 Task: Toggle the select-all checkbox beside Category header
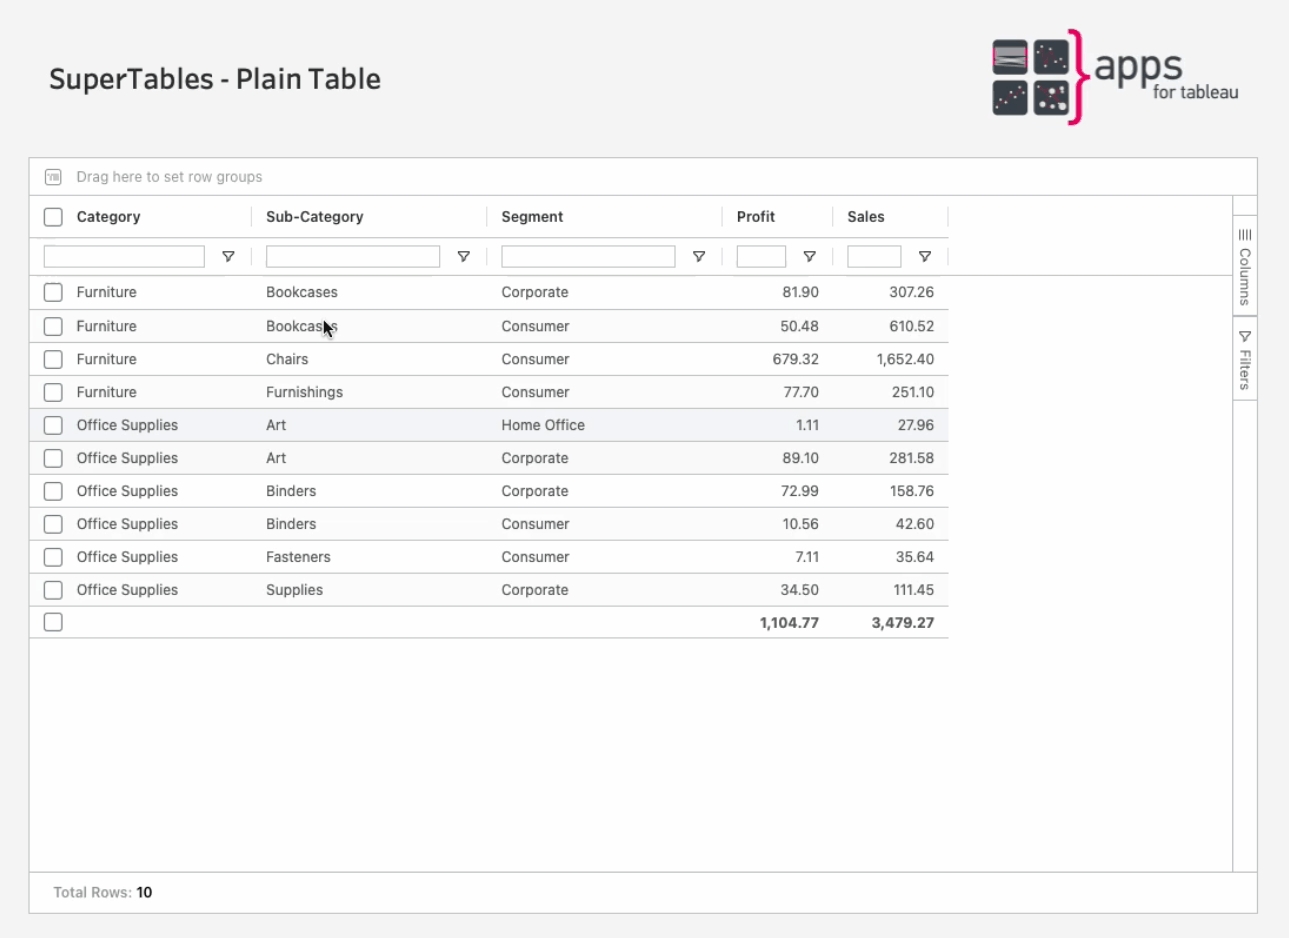[x=53, y=217]
